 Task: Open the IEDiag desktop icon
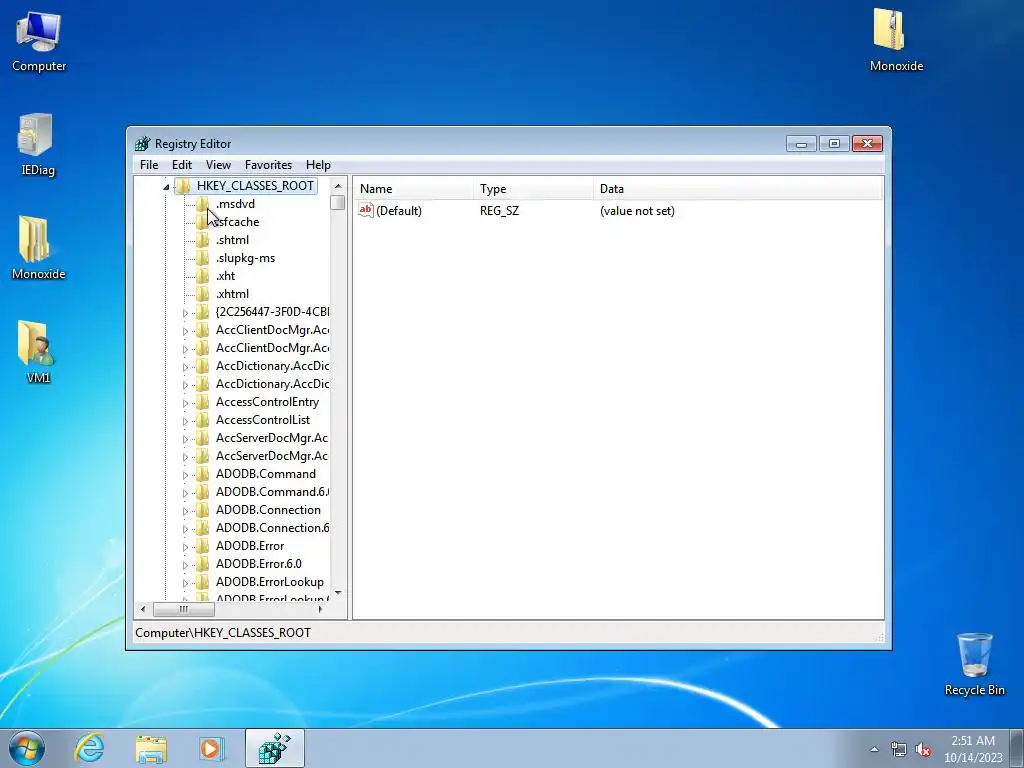pyautogui.click(x=37, y=144)
